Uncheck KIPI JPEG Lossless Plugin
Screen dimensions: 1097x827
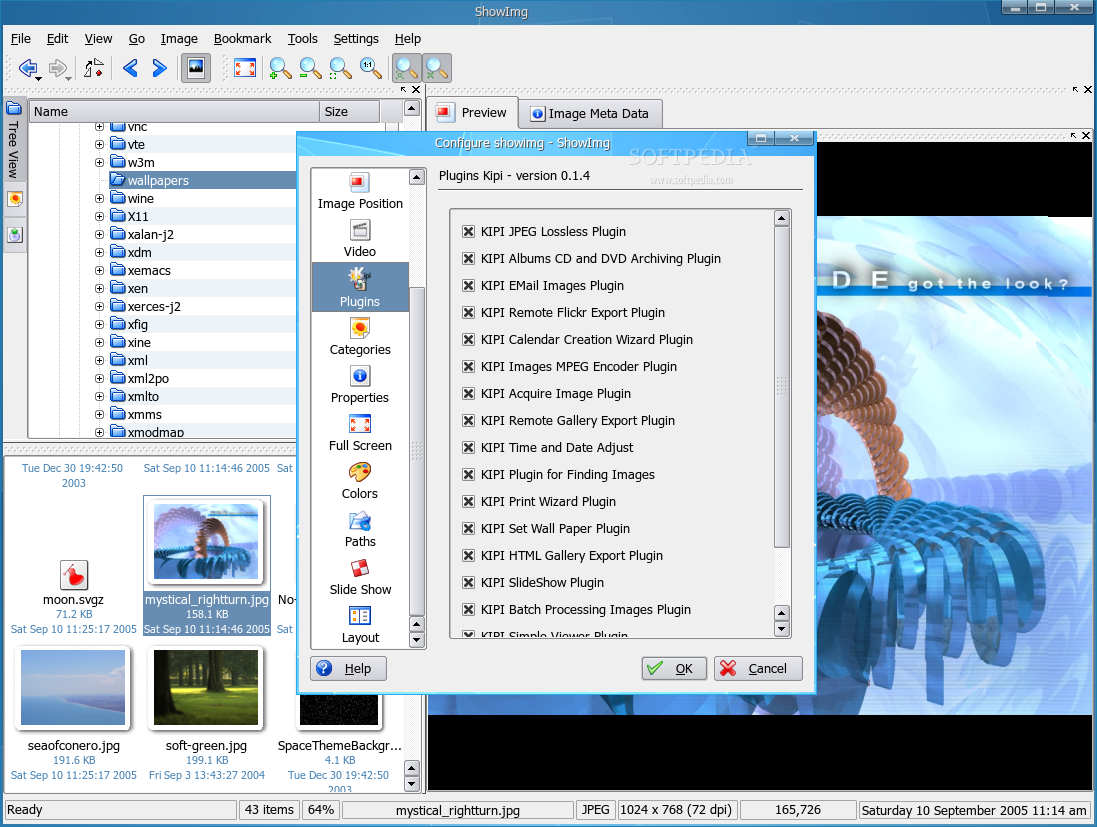tap(469, 232)
